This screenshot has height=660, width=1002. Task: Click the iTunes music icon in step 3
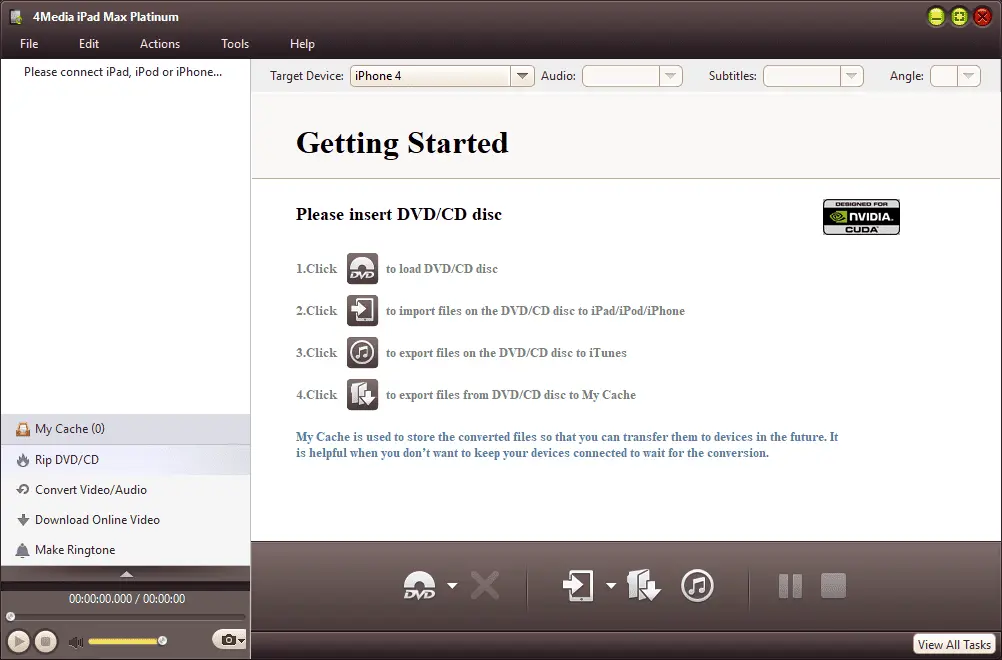[362, 353]
